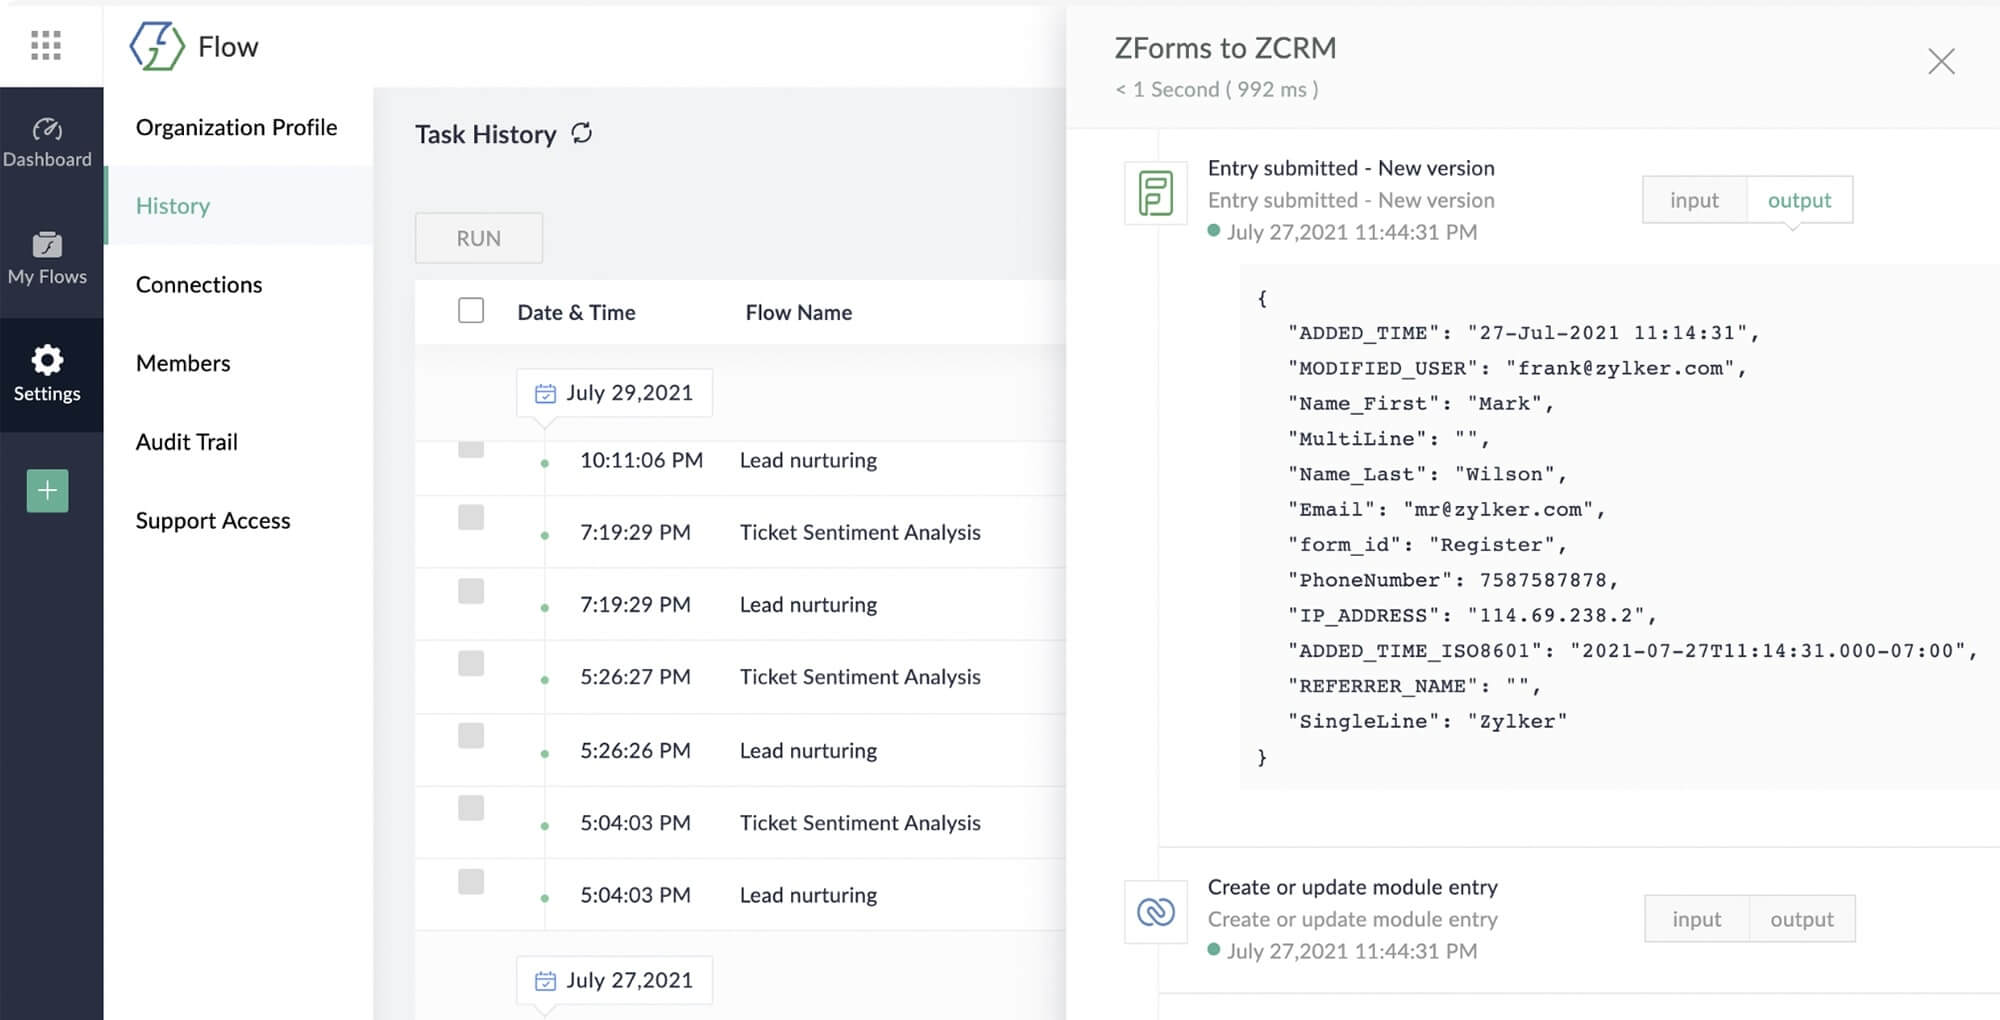The image size is (2000, 1020).
Task: Click the Zoho Forms trigger step icon
Action: (x=1155, y=194)
